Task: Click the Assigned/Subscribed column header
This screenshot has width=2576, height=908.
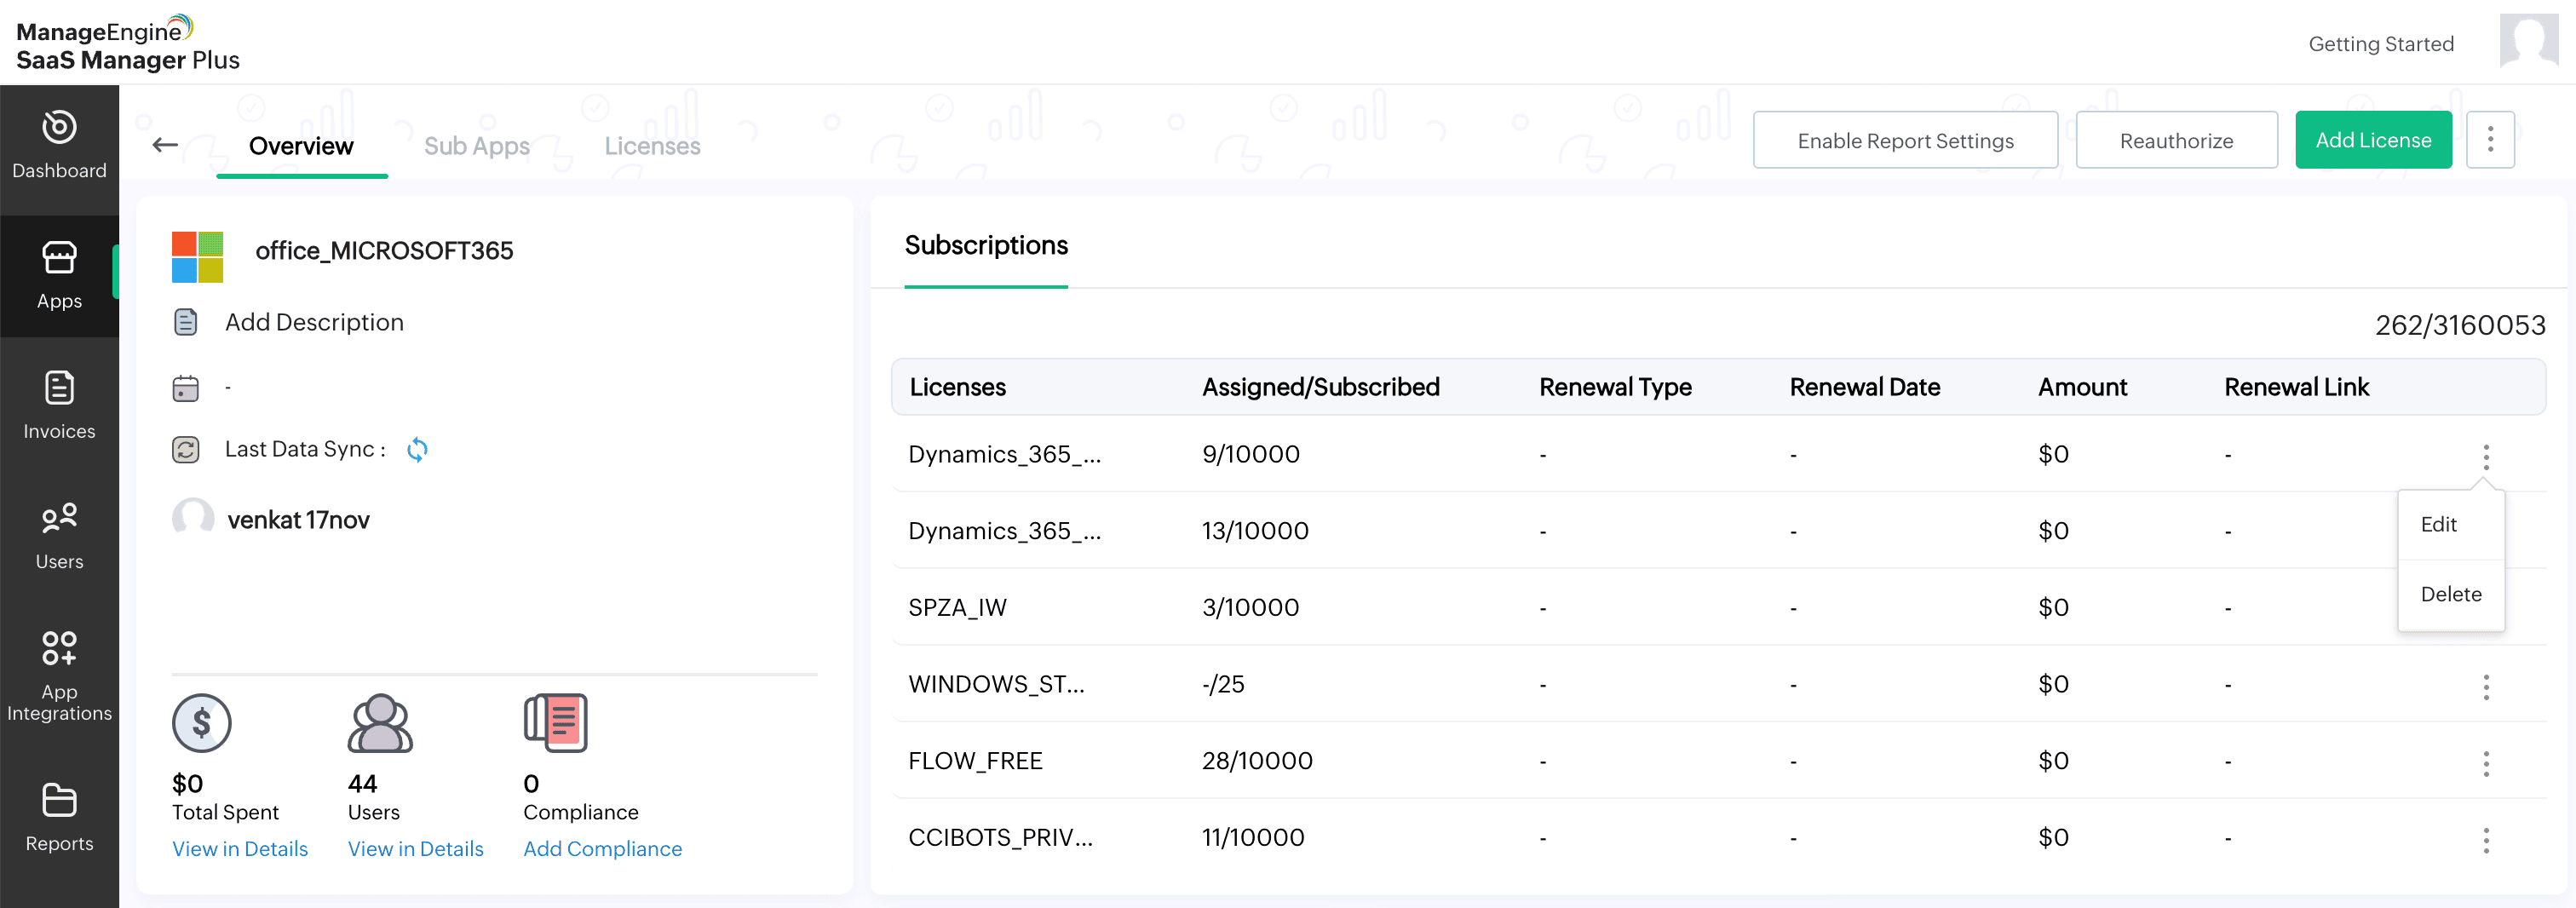Action: (x=1321, y=387)
